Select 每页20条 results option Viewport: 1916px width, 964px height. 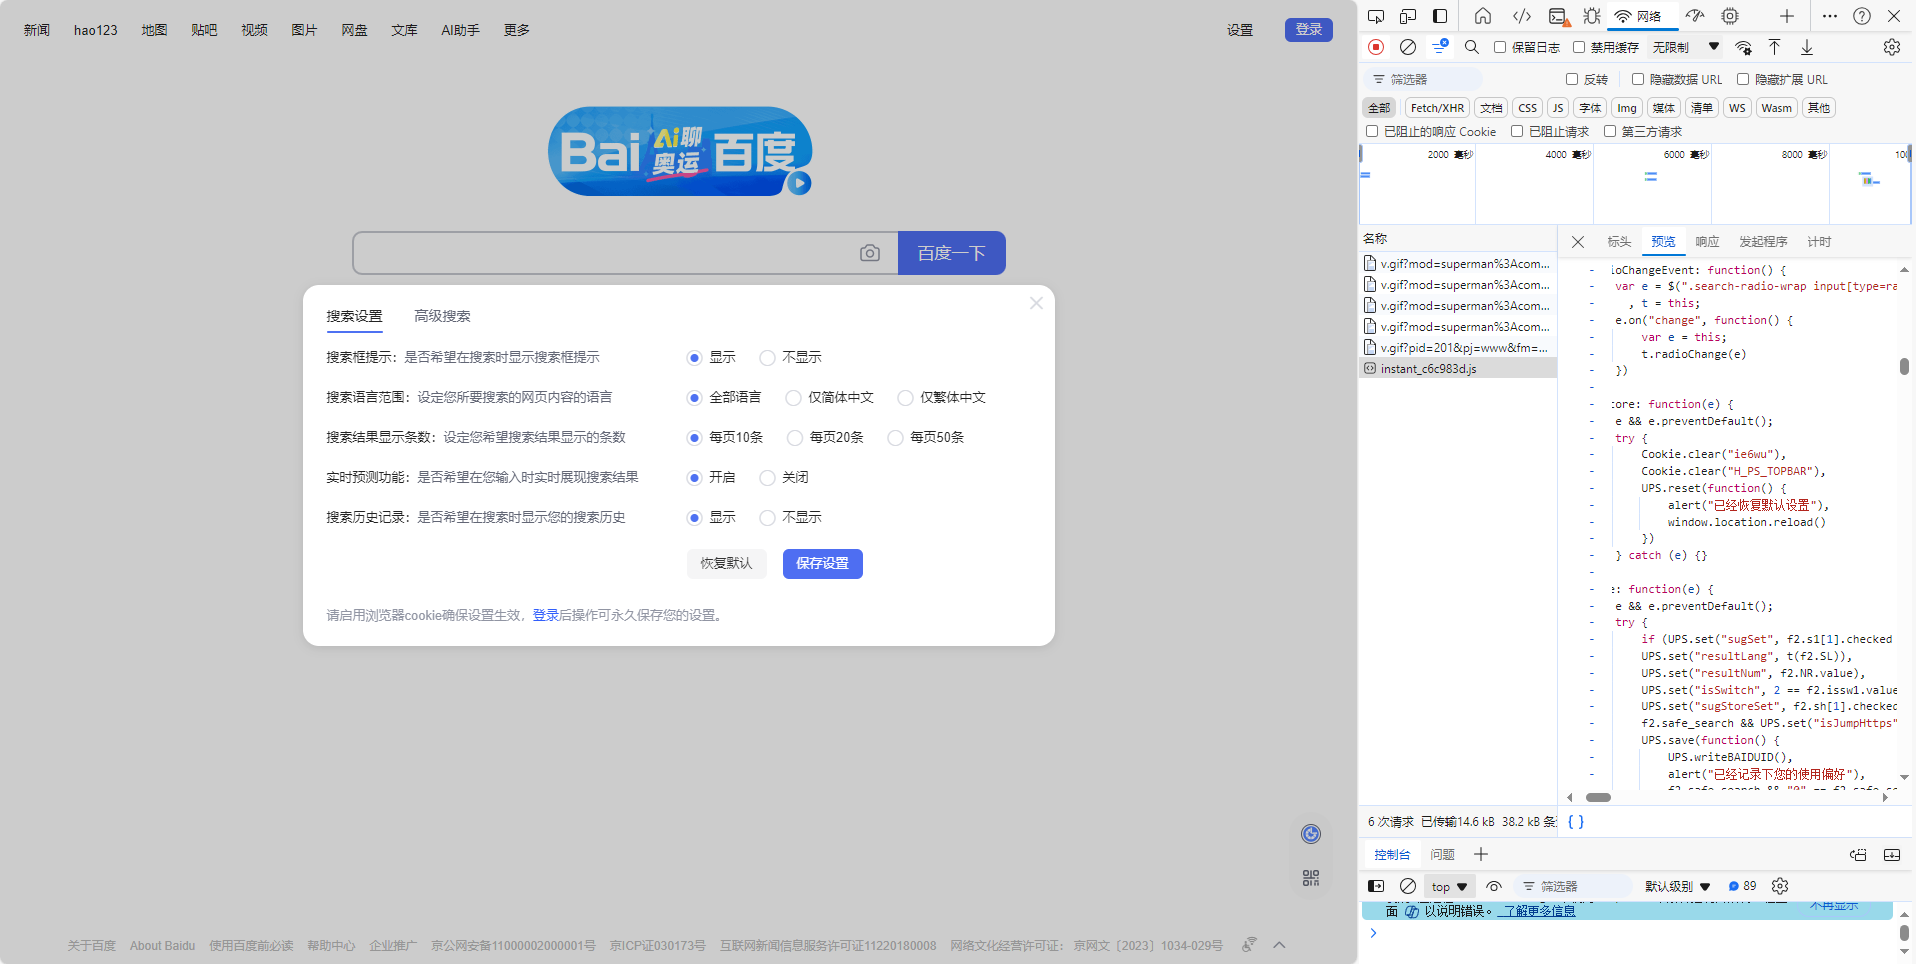pos(795,437)
